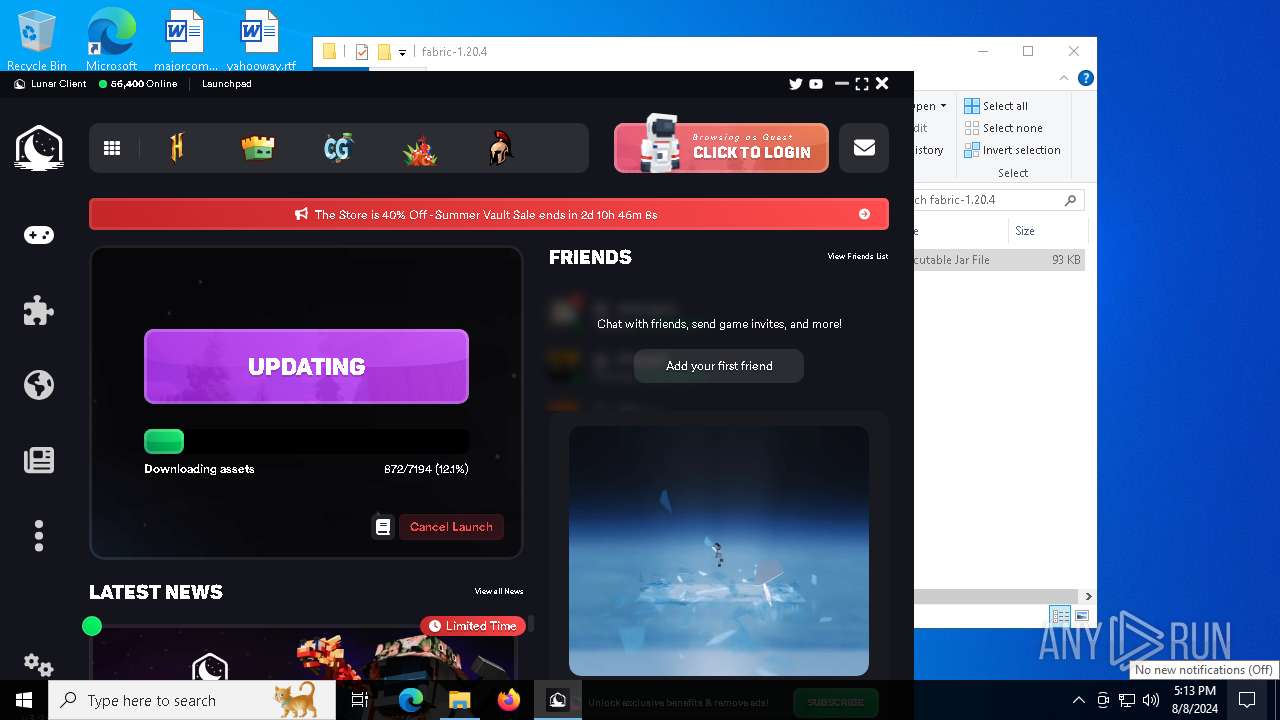
Task: Open View all News link
Action: pyautogui.click(x=499, y=592)
